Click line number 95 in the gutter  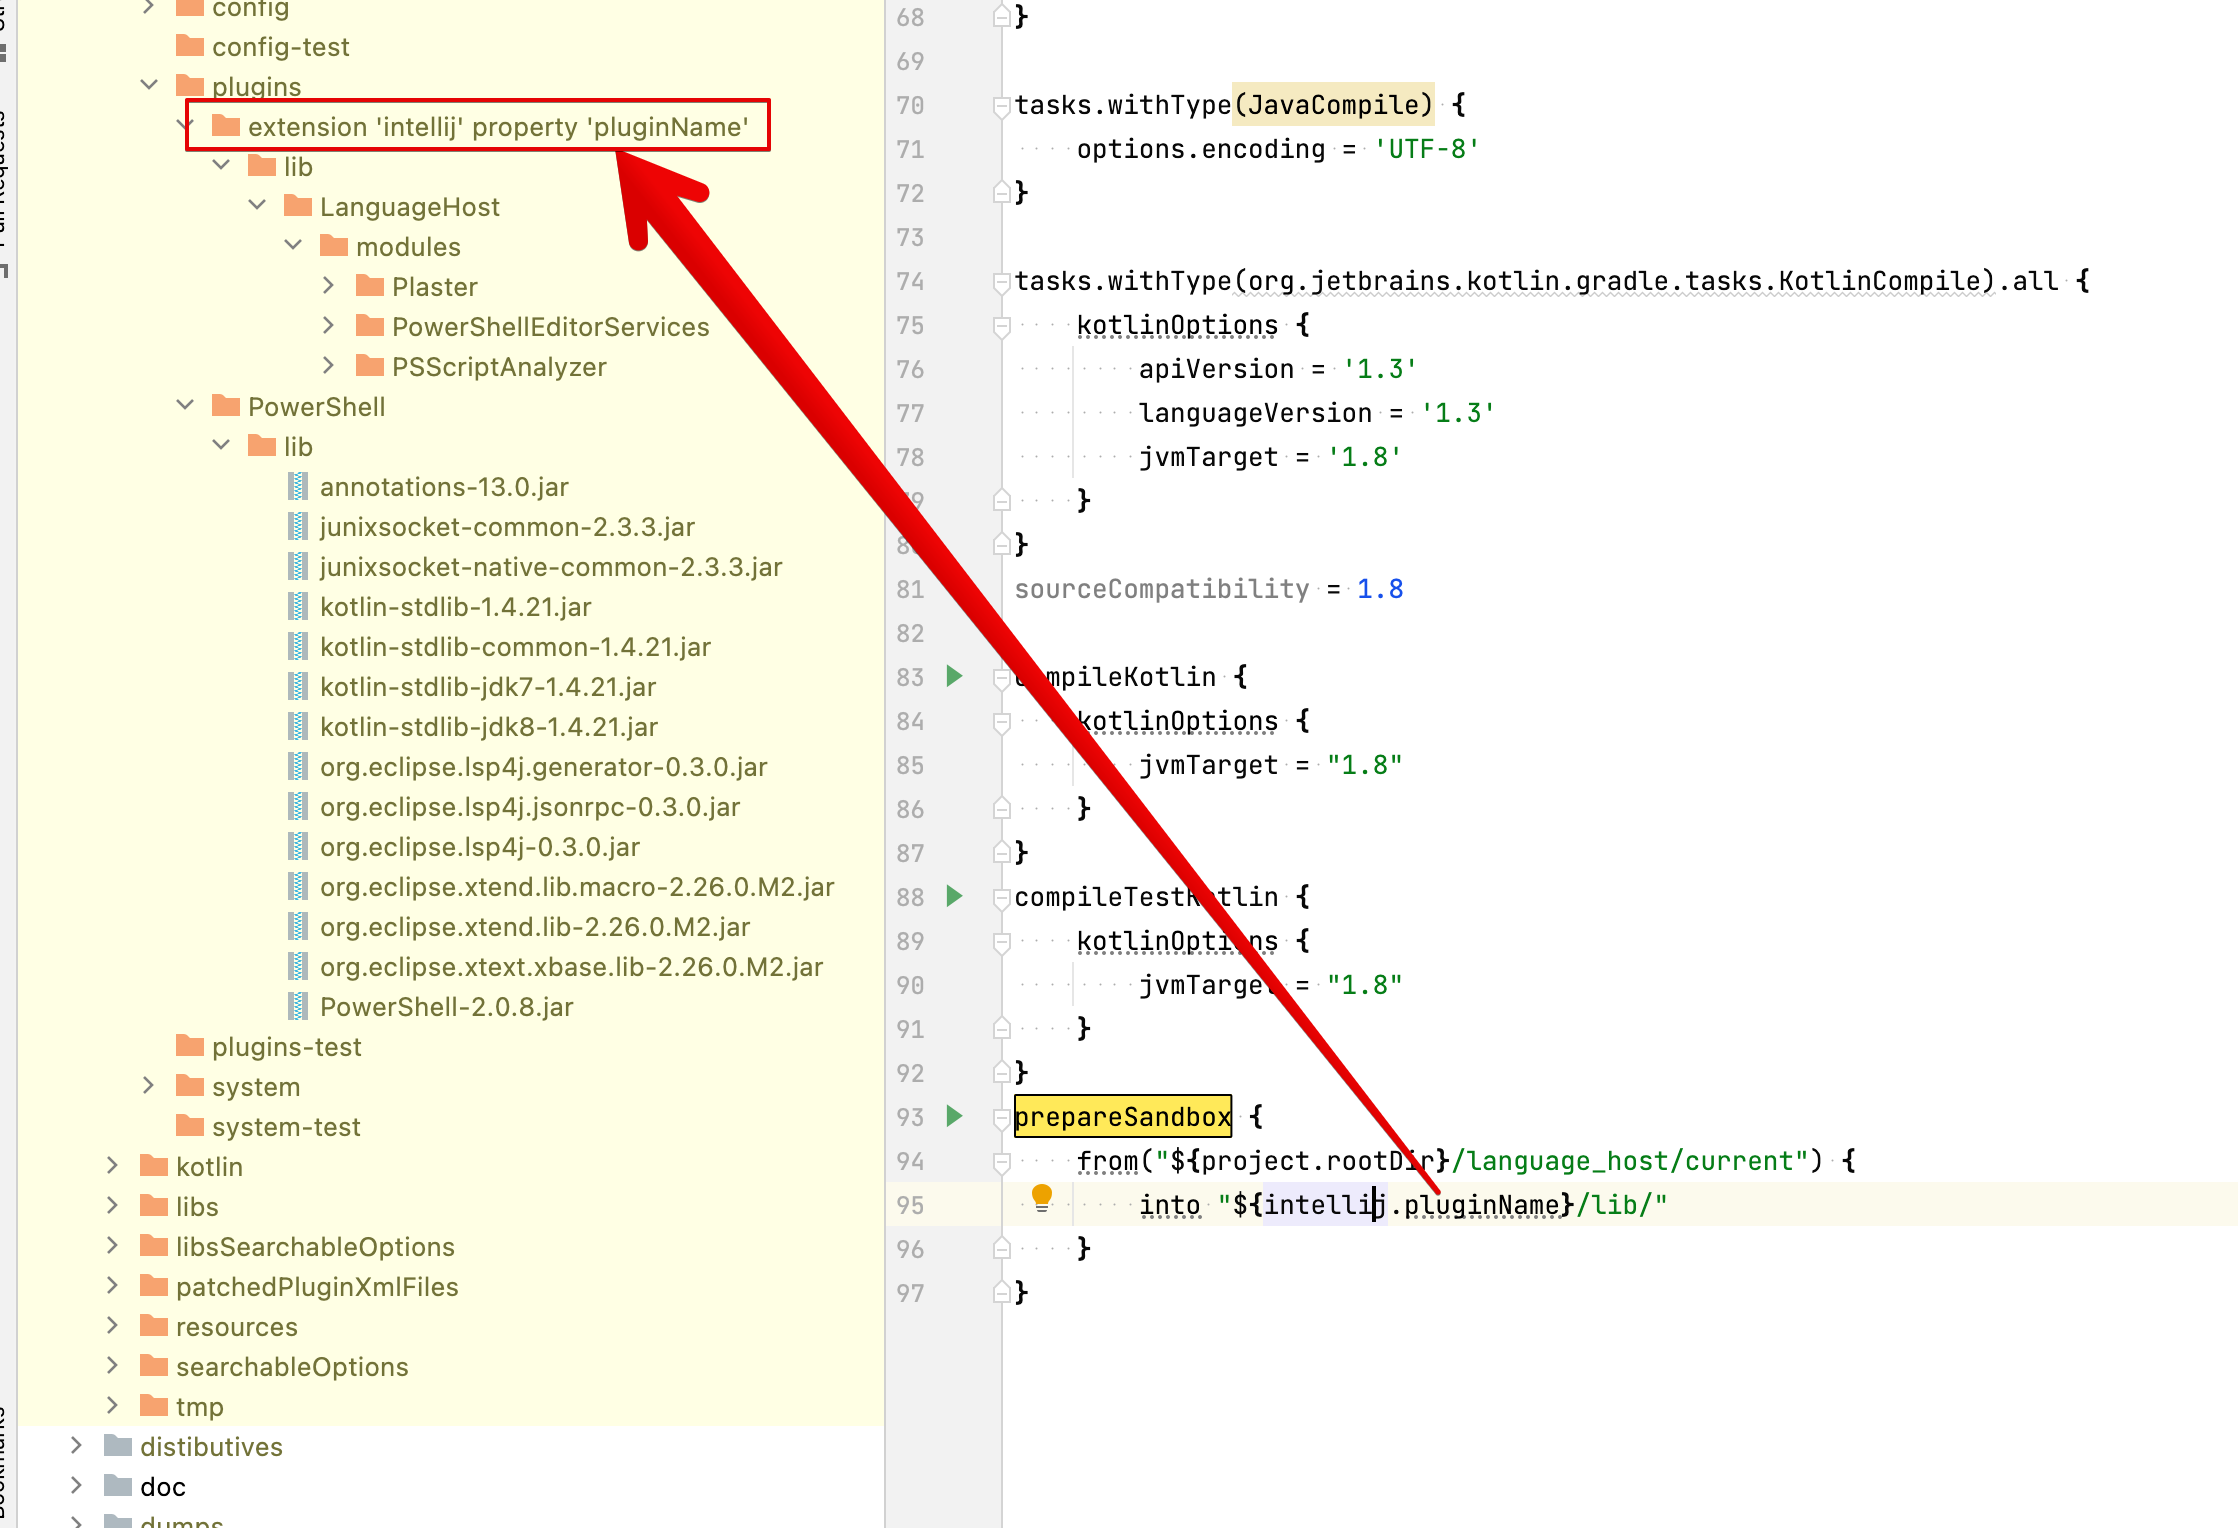[x=910, y=1205]
